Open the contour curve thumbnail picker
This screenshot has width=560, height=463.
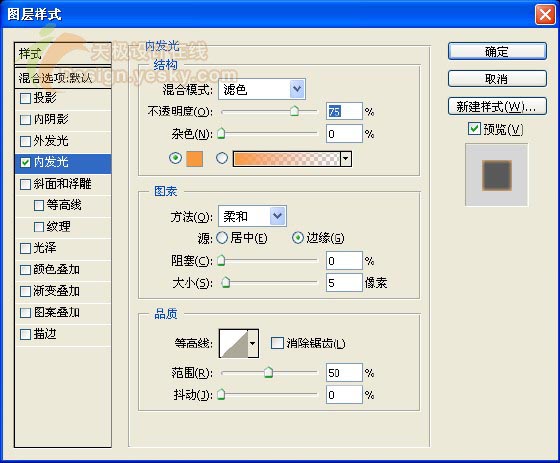pyautogui.click(x=234, y=343)
